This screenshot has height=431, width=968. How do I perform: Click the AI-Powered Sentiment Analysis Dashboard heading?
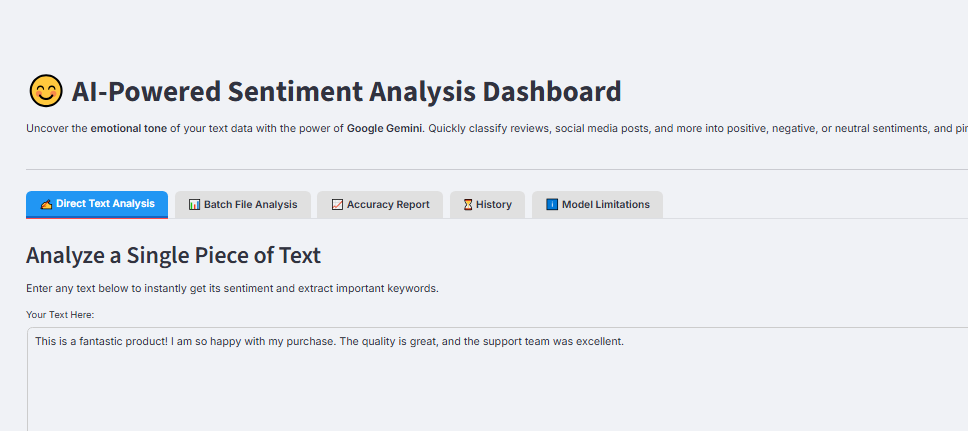[x=346, y=91]
